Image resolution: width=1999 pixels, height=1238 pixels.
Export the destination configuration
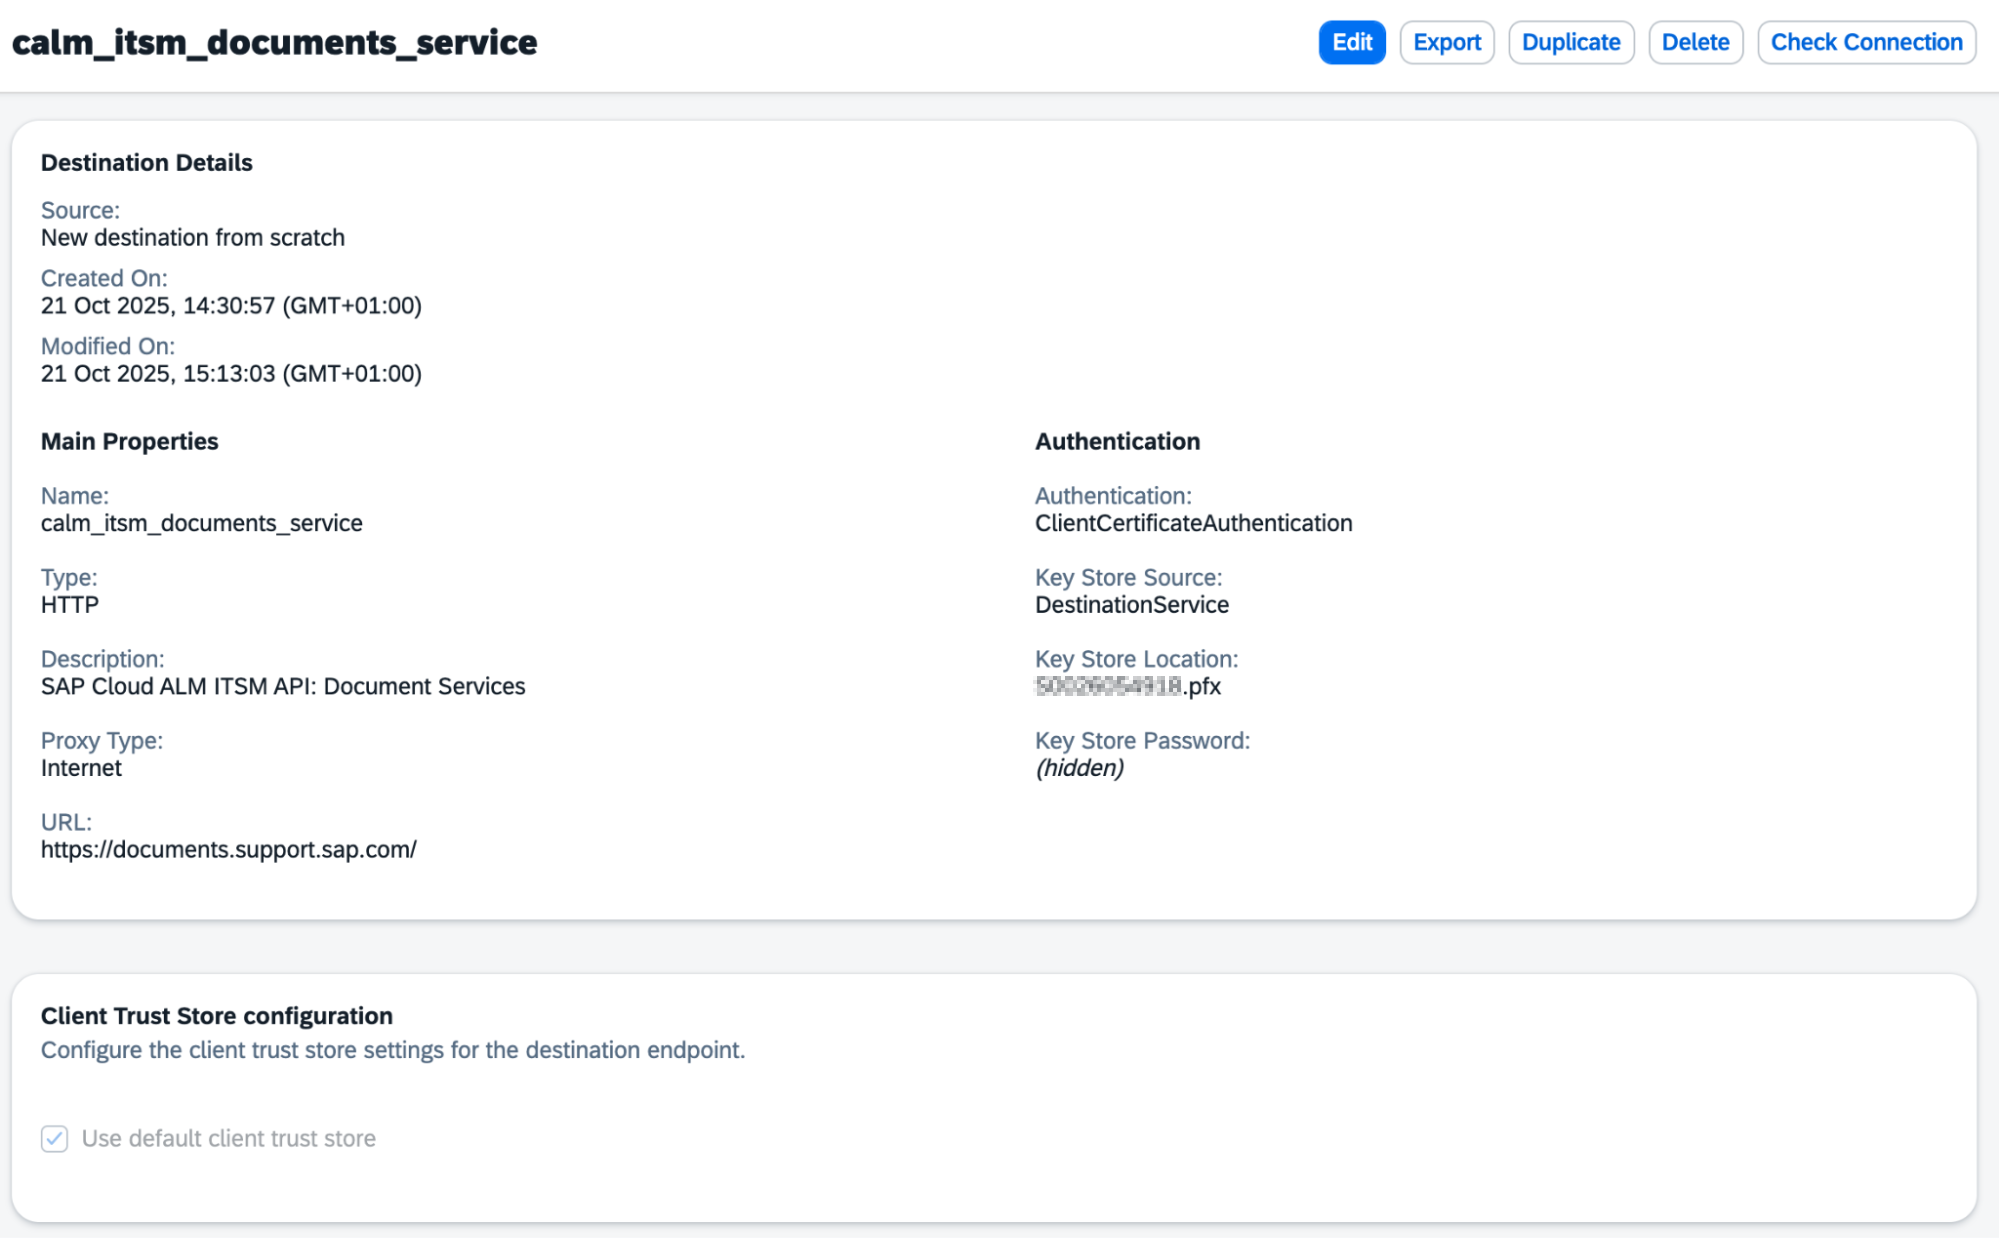tap(1446, 42)
